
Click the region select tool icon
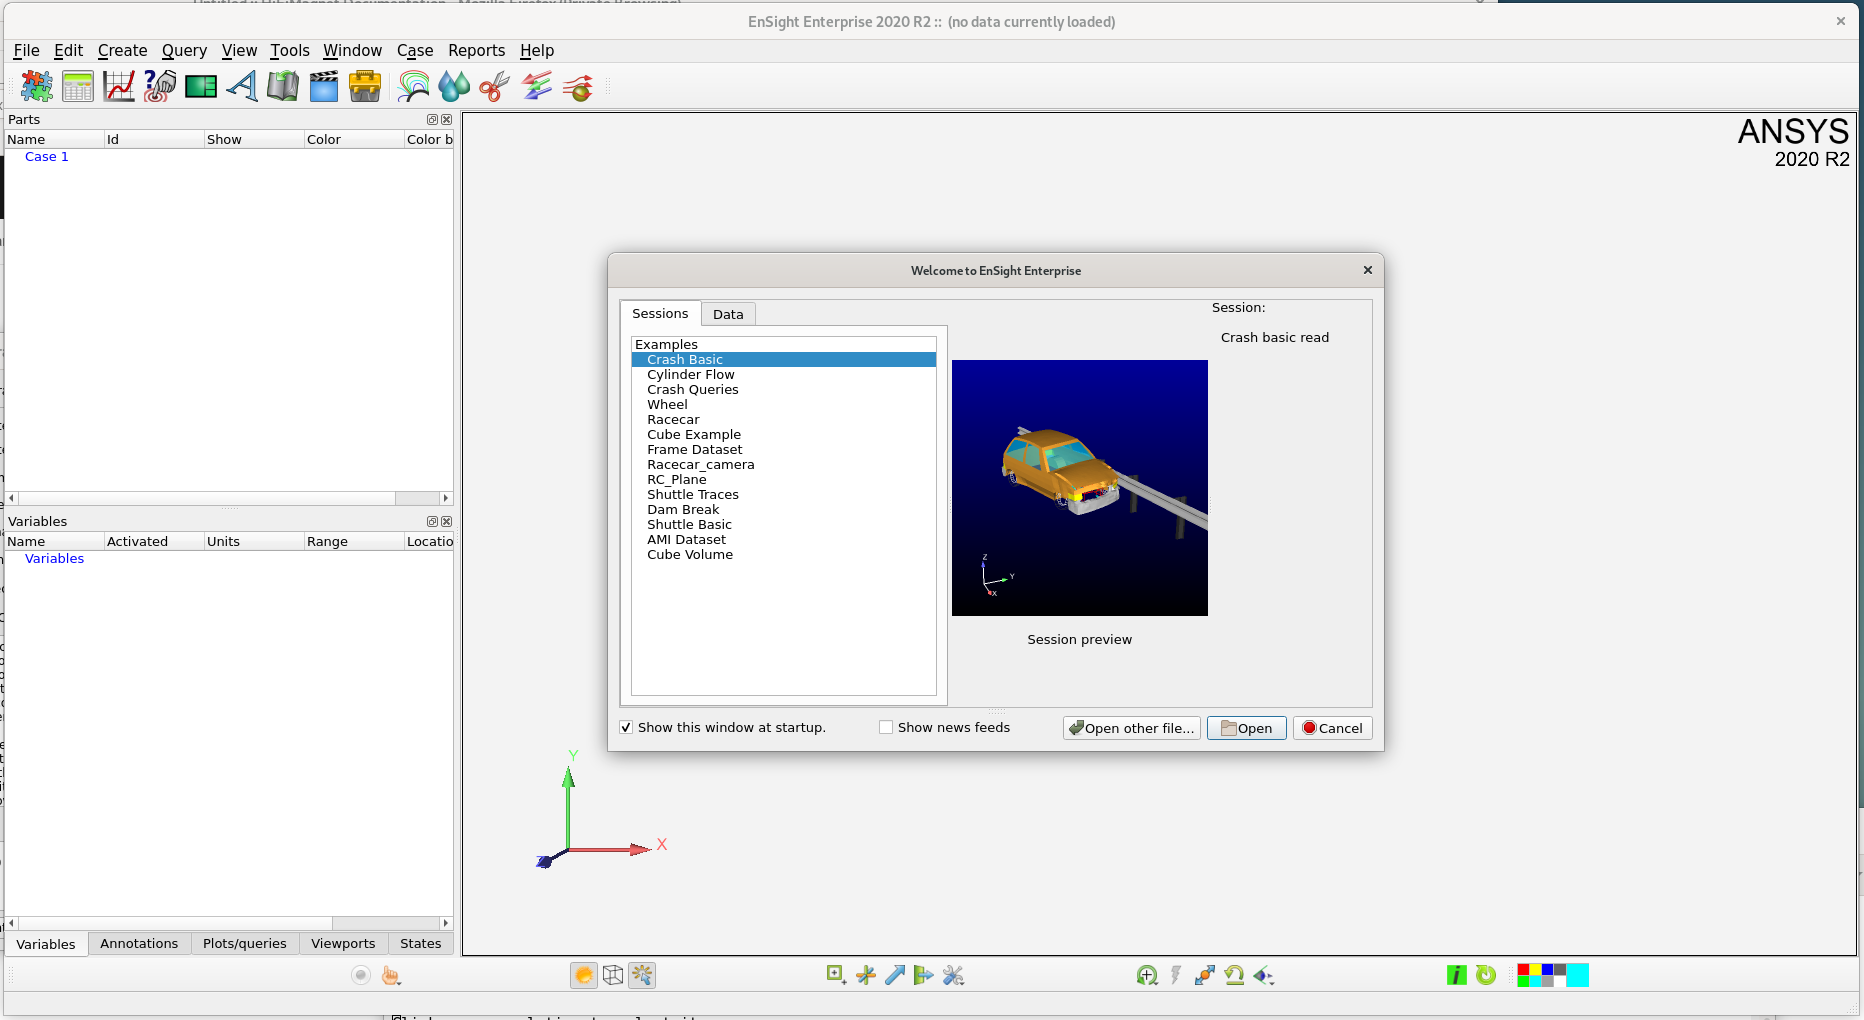pyautogui.click(x=837, y=975)
